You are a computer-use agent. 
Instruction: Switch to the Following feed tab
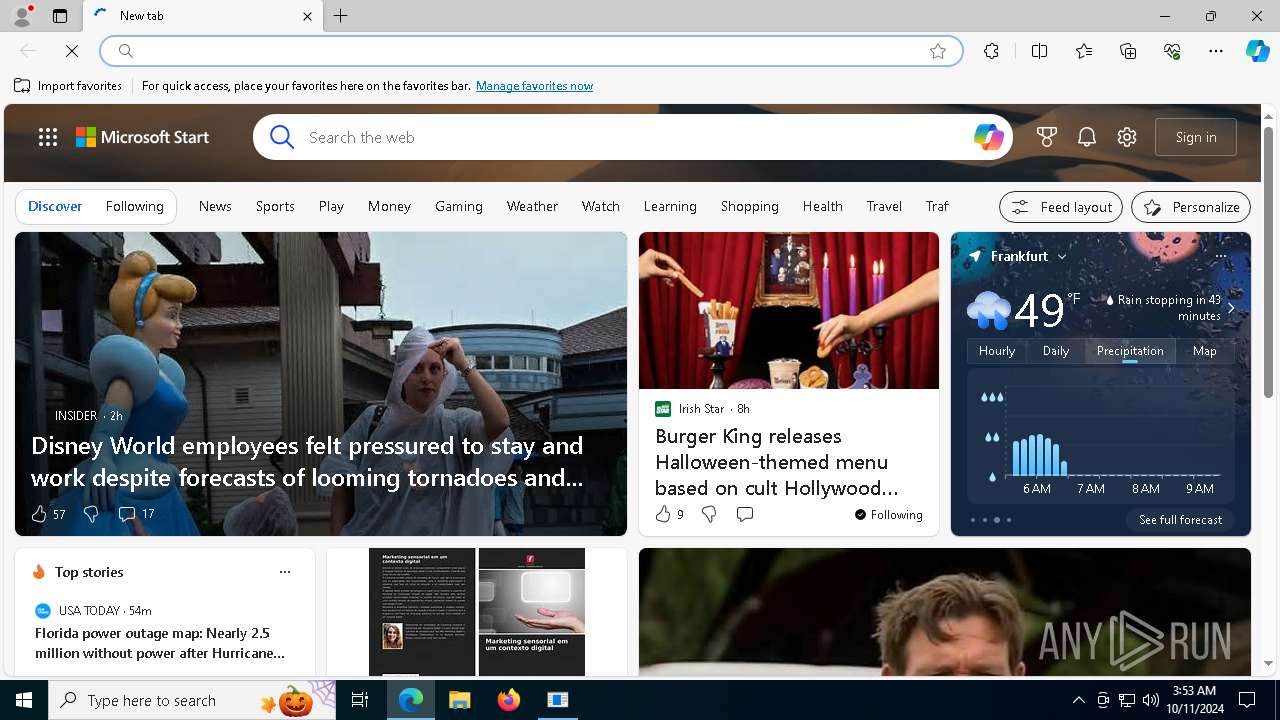(134, 206)
